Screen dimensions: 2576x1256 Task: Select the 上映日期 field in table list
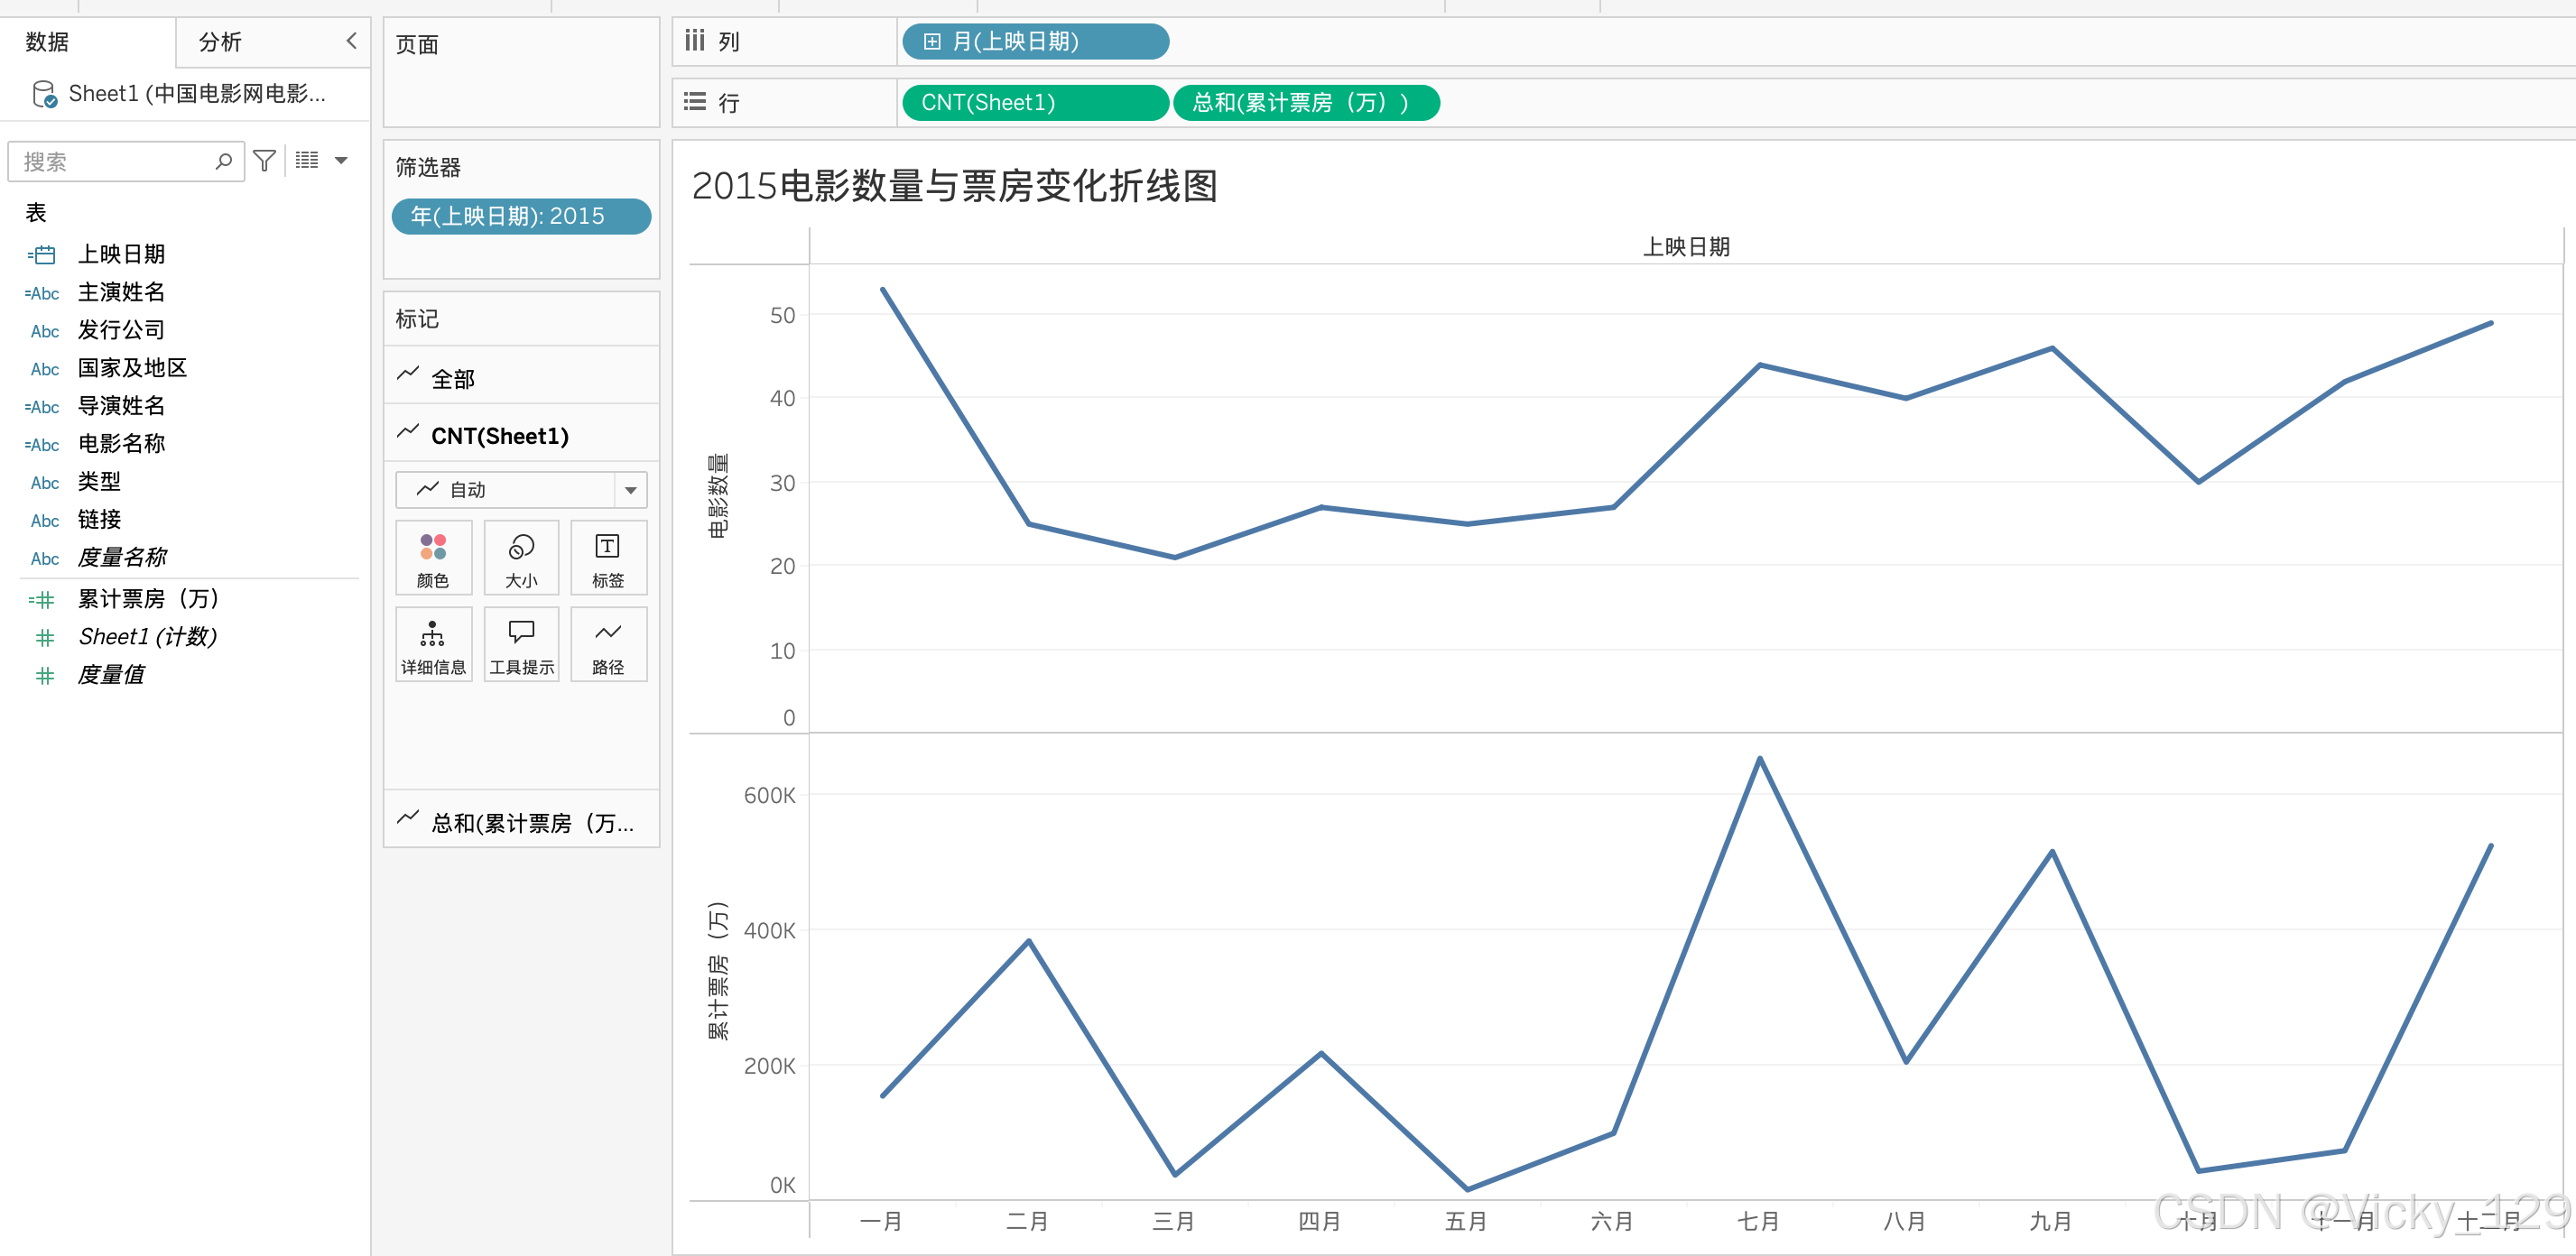pos(121,254)
